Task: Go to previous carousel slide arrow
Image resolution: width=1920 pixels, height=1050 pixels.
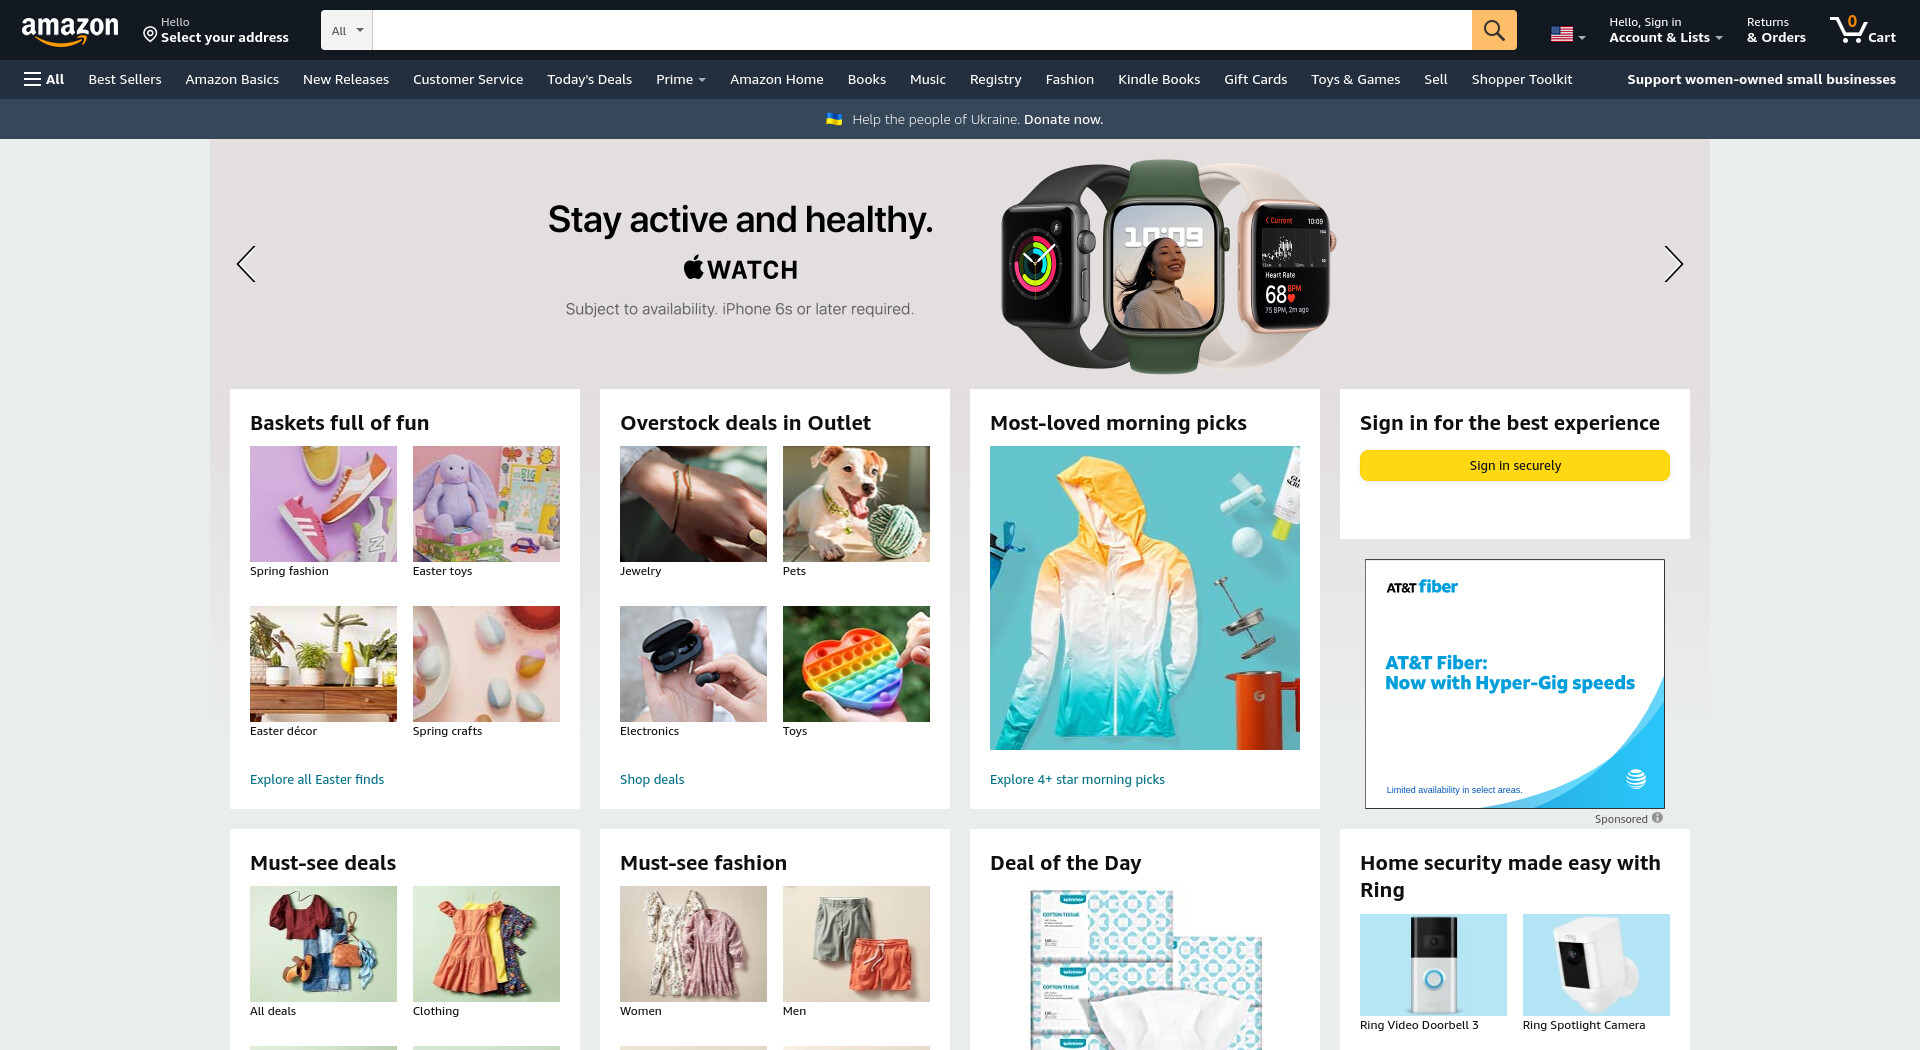Action: 246,264
